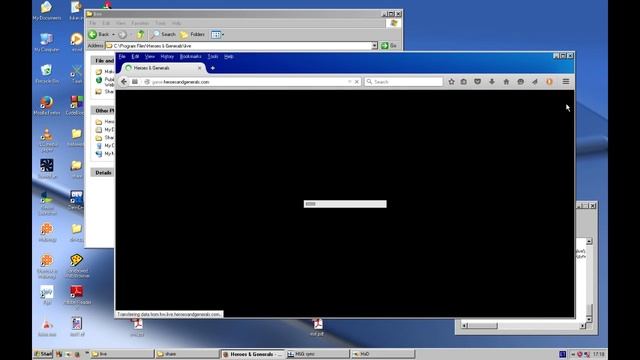Open Adobe Reader desktop shortcut
Screen dimensions: 640x360
(77, 295)
